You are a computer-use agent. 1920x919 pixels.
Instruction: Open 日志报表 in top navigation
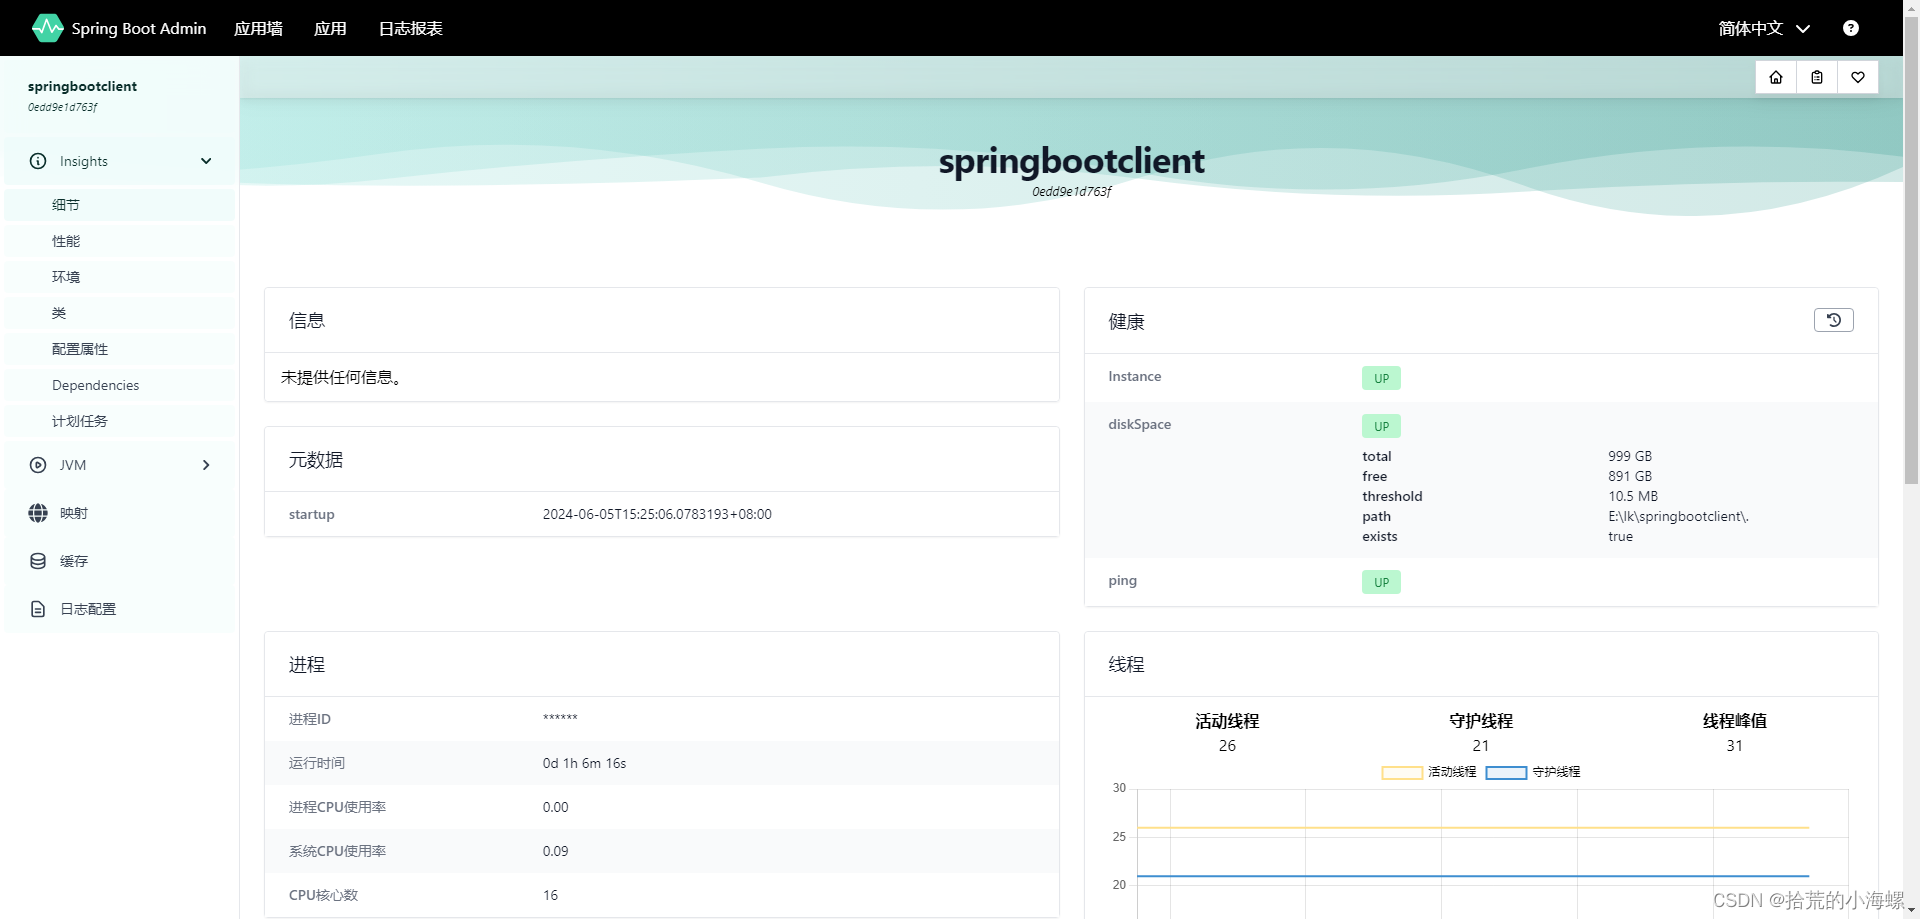click(410, 28)
